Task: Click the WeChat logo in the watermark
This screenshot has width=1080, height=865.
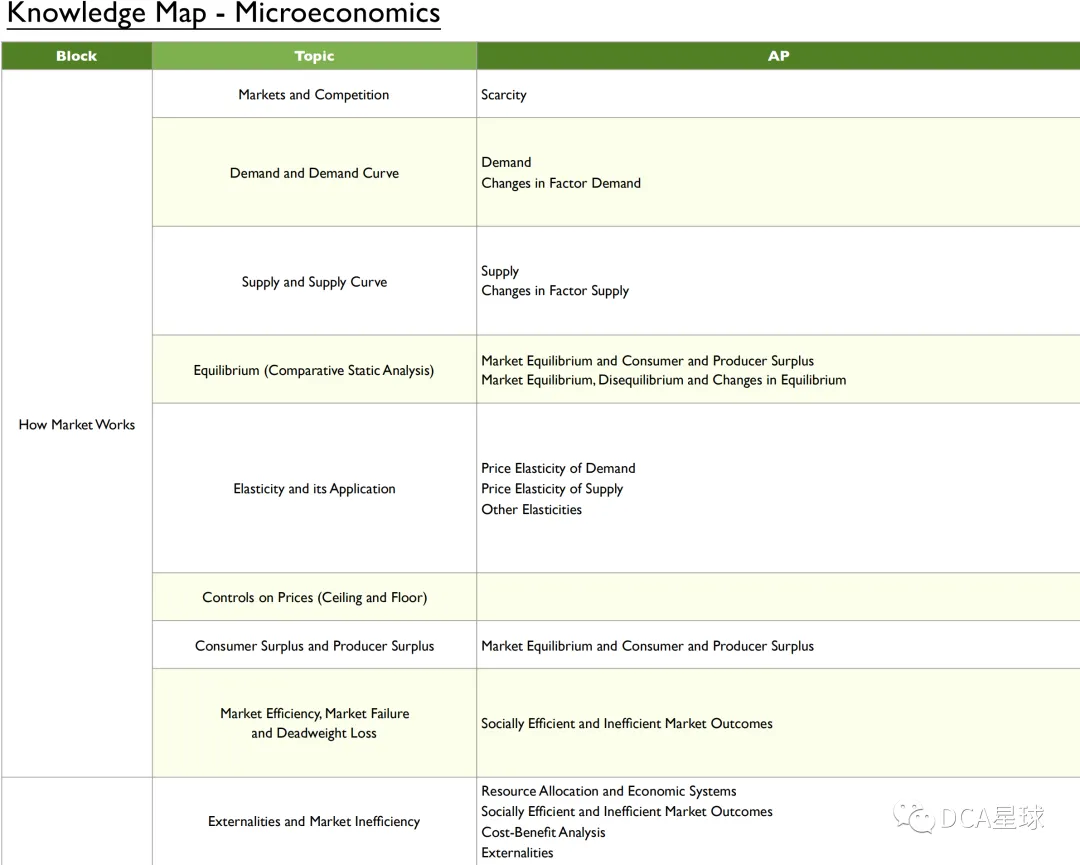Action: pyautogui.click(x=914, y=819)
